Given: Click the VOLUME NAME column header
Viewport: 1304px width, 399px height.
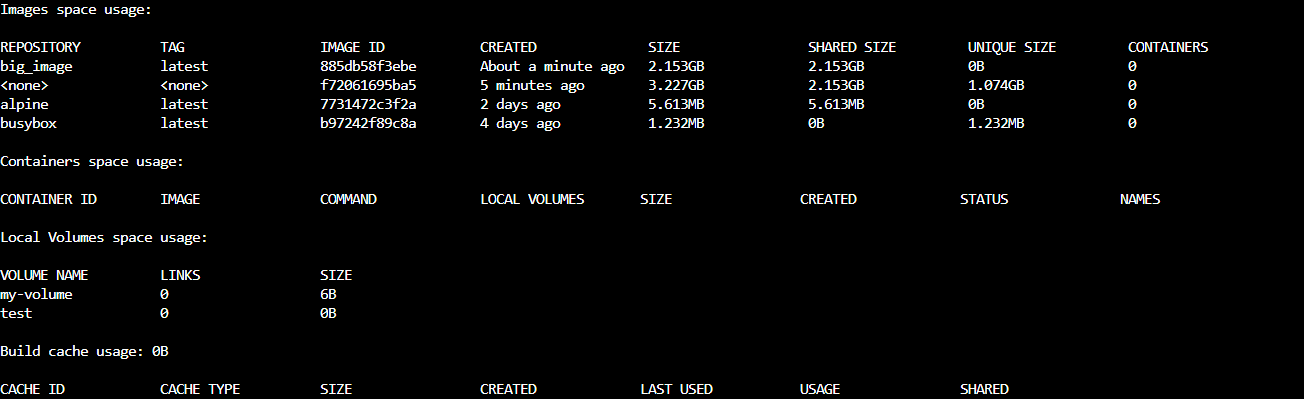Looking at the screenshot, I should point(44,275).
